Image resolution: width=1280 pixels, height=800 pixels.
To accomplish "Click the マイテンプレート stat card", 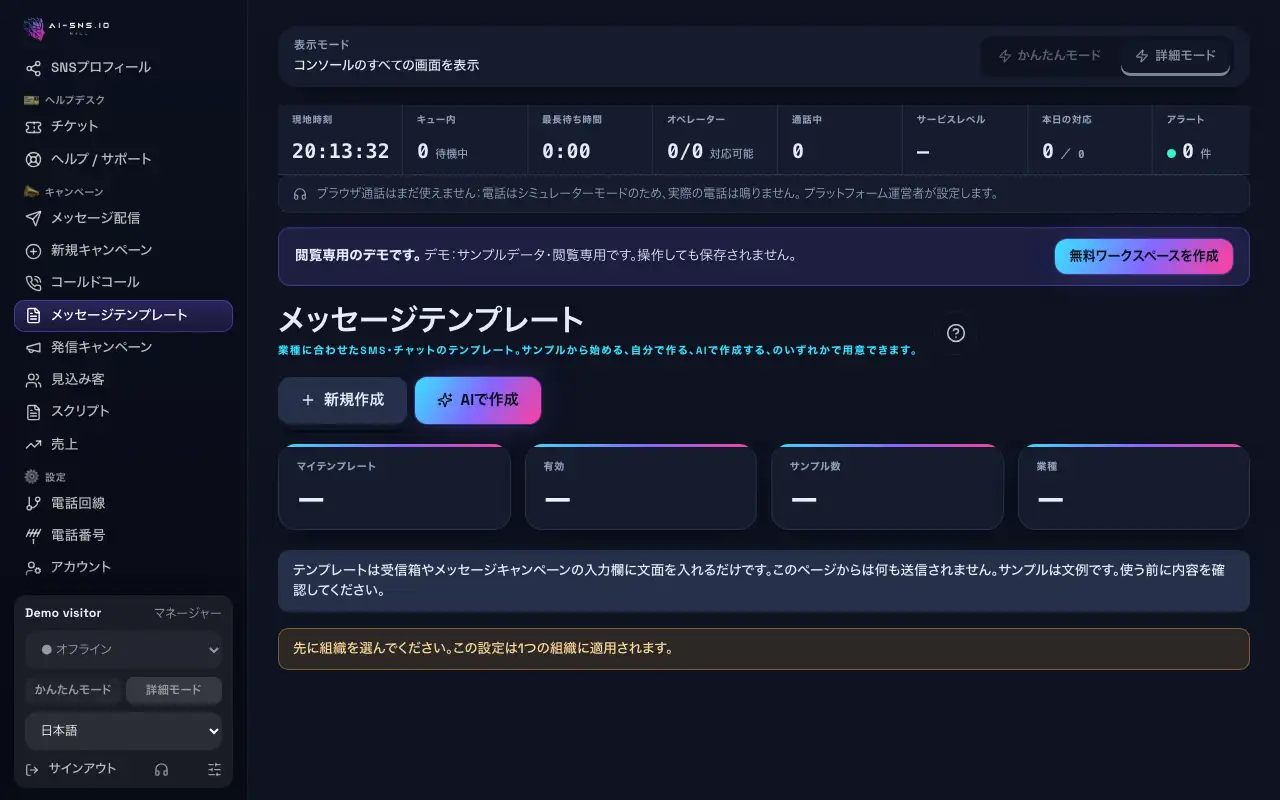I will [394, 487].
